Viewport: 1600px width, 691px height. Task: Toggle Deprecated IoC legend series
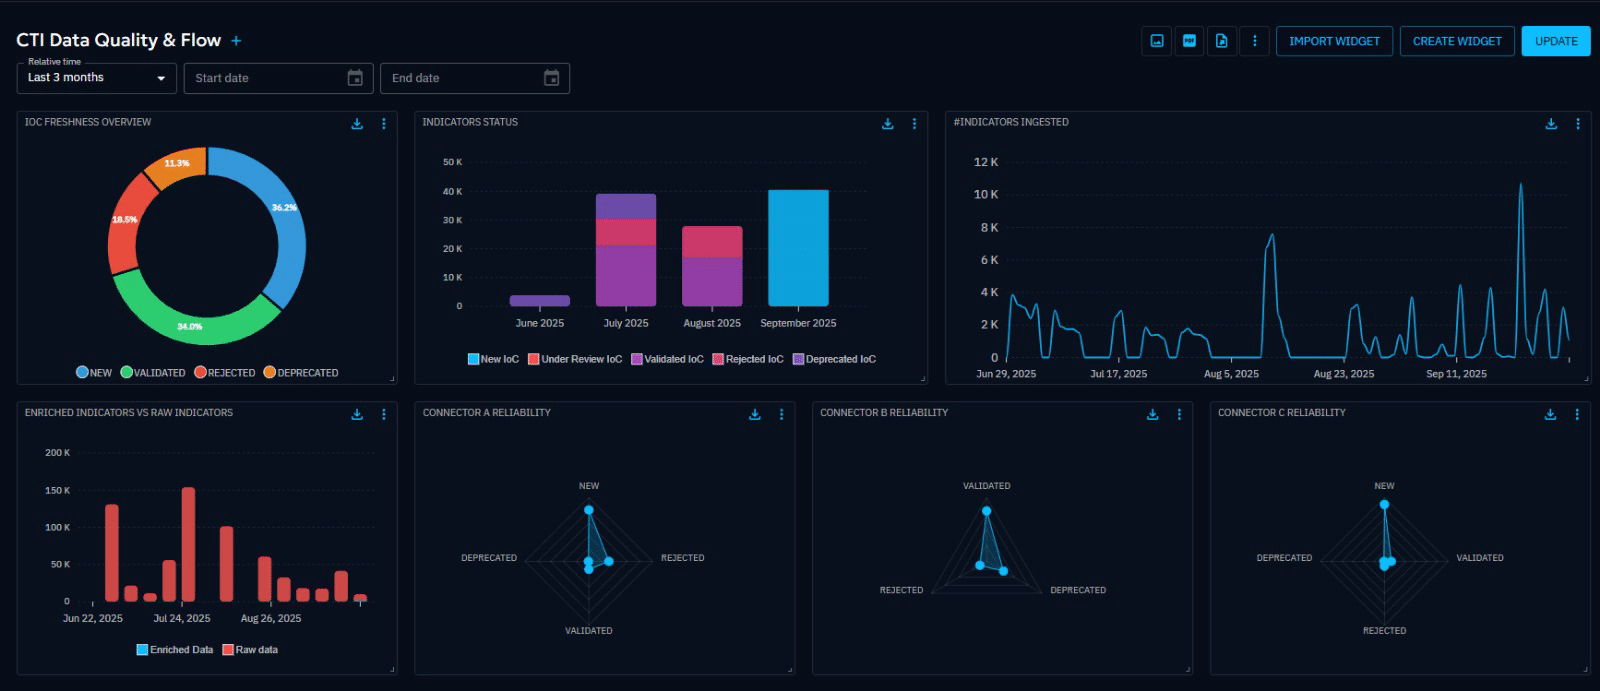834,359
